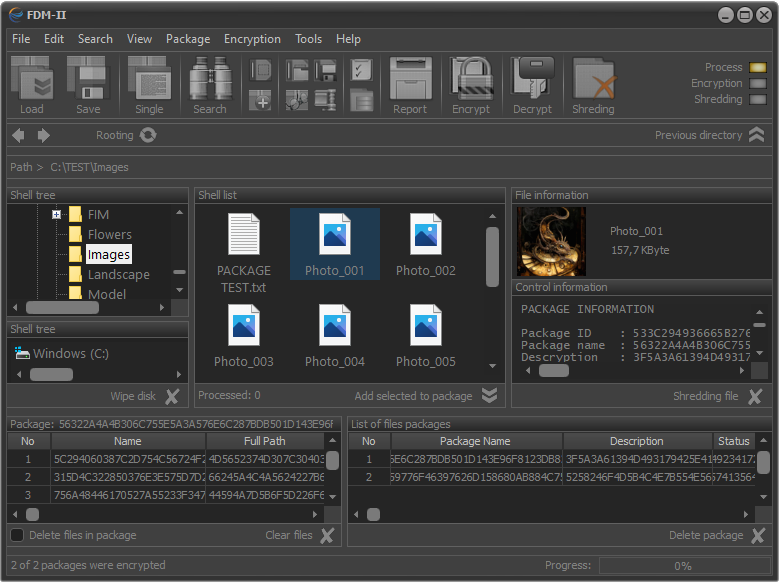
Task: Click the yellow Process indicator swatch
Action: coord(758,67)
